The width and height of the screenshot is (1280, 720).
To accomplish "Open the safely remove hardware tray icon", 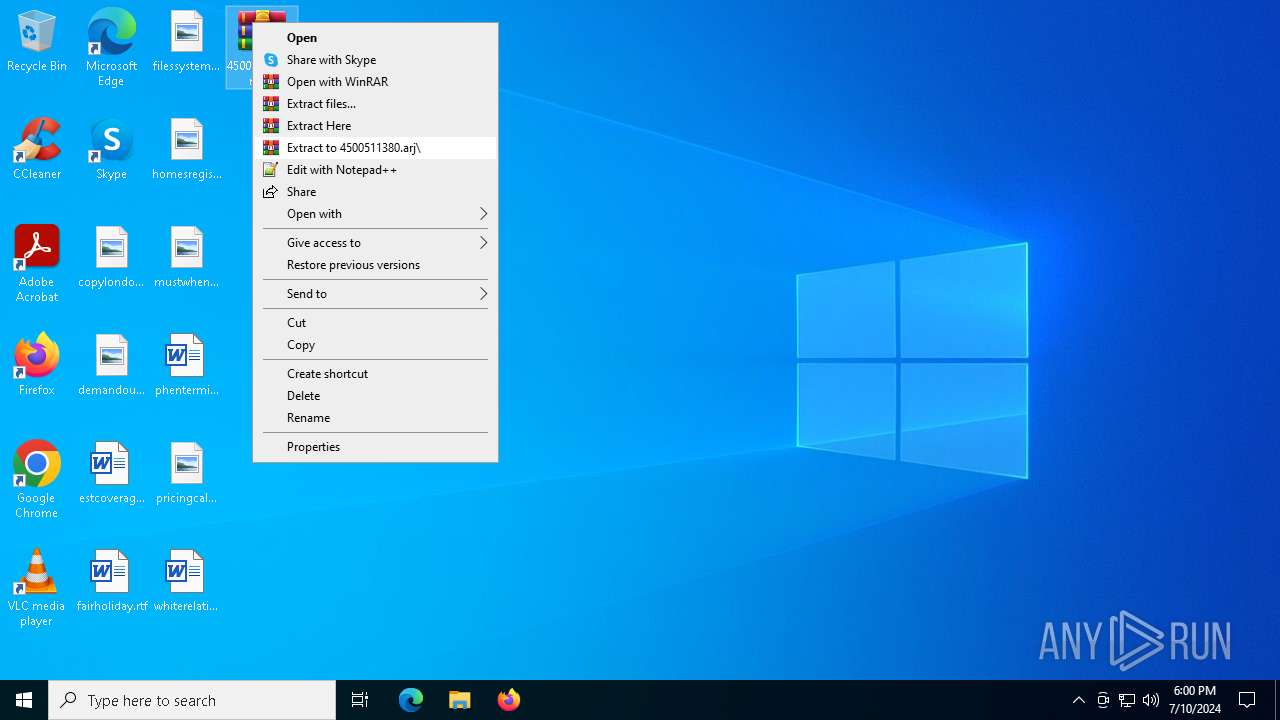I will [1103, 700].
